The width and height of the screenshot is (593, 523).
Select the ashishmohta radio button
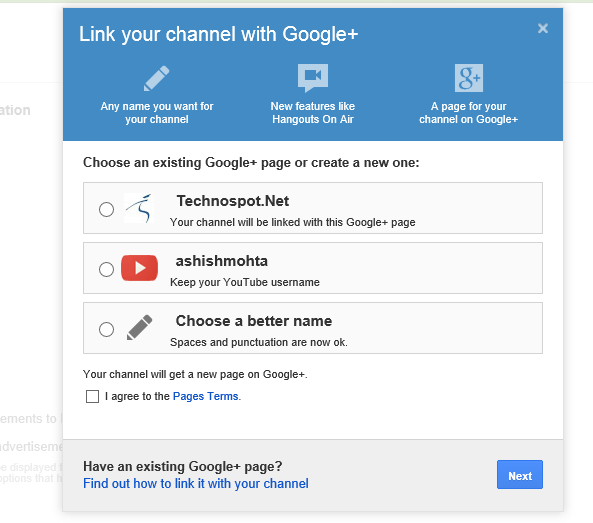click(106, 269)
